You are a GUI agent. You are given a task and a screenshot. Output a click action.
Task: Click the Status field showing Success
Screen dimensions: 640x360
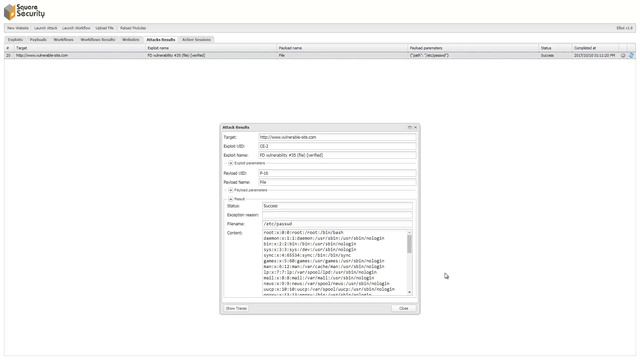coord(337,206)
